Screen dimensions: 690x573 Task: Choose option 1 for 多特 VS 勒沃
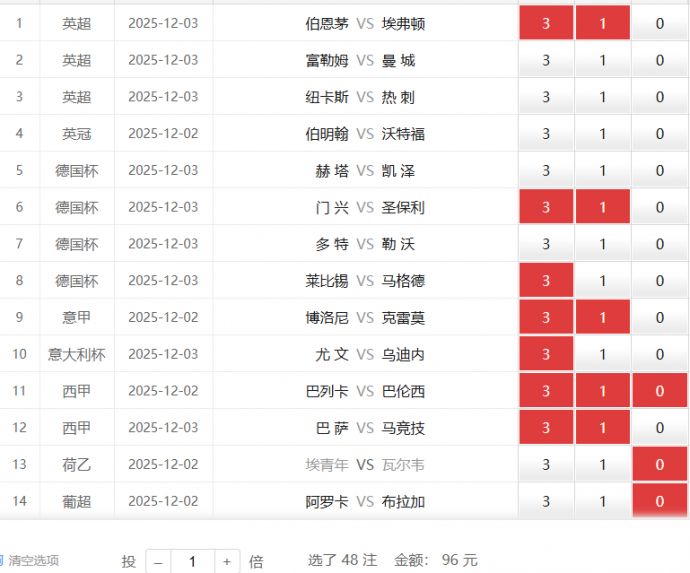pos(602,244)
